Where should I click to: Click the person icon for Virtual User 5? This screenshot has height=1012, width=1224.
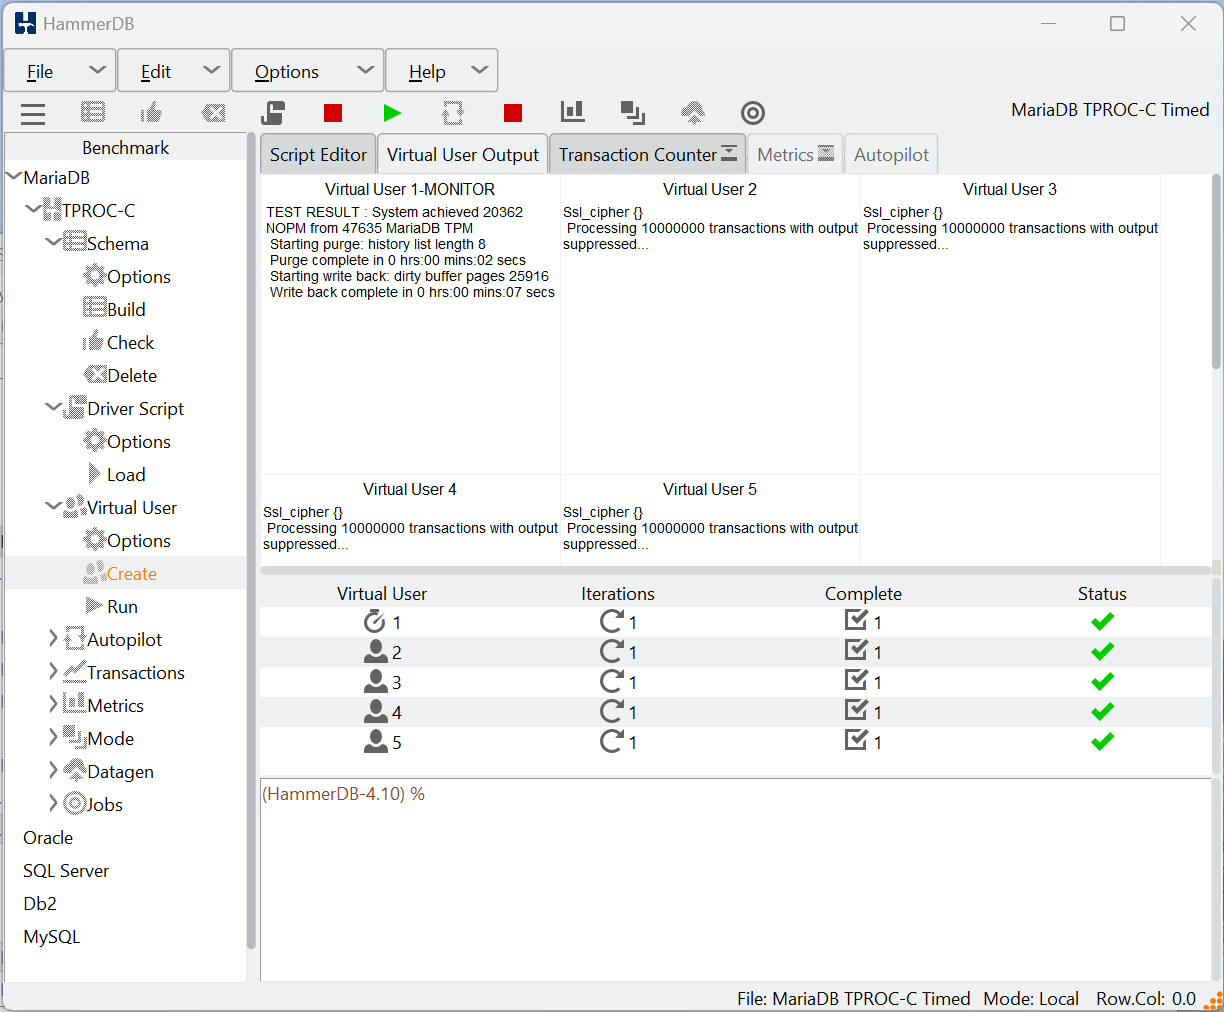pos(376,742)
